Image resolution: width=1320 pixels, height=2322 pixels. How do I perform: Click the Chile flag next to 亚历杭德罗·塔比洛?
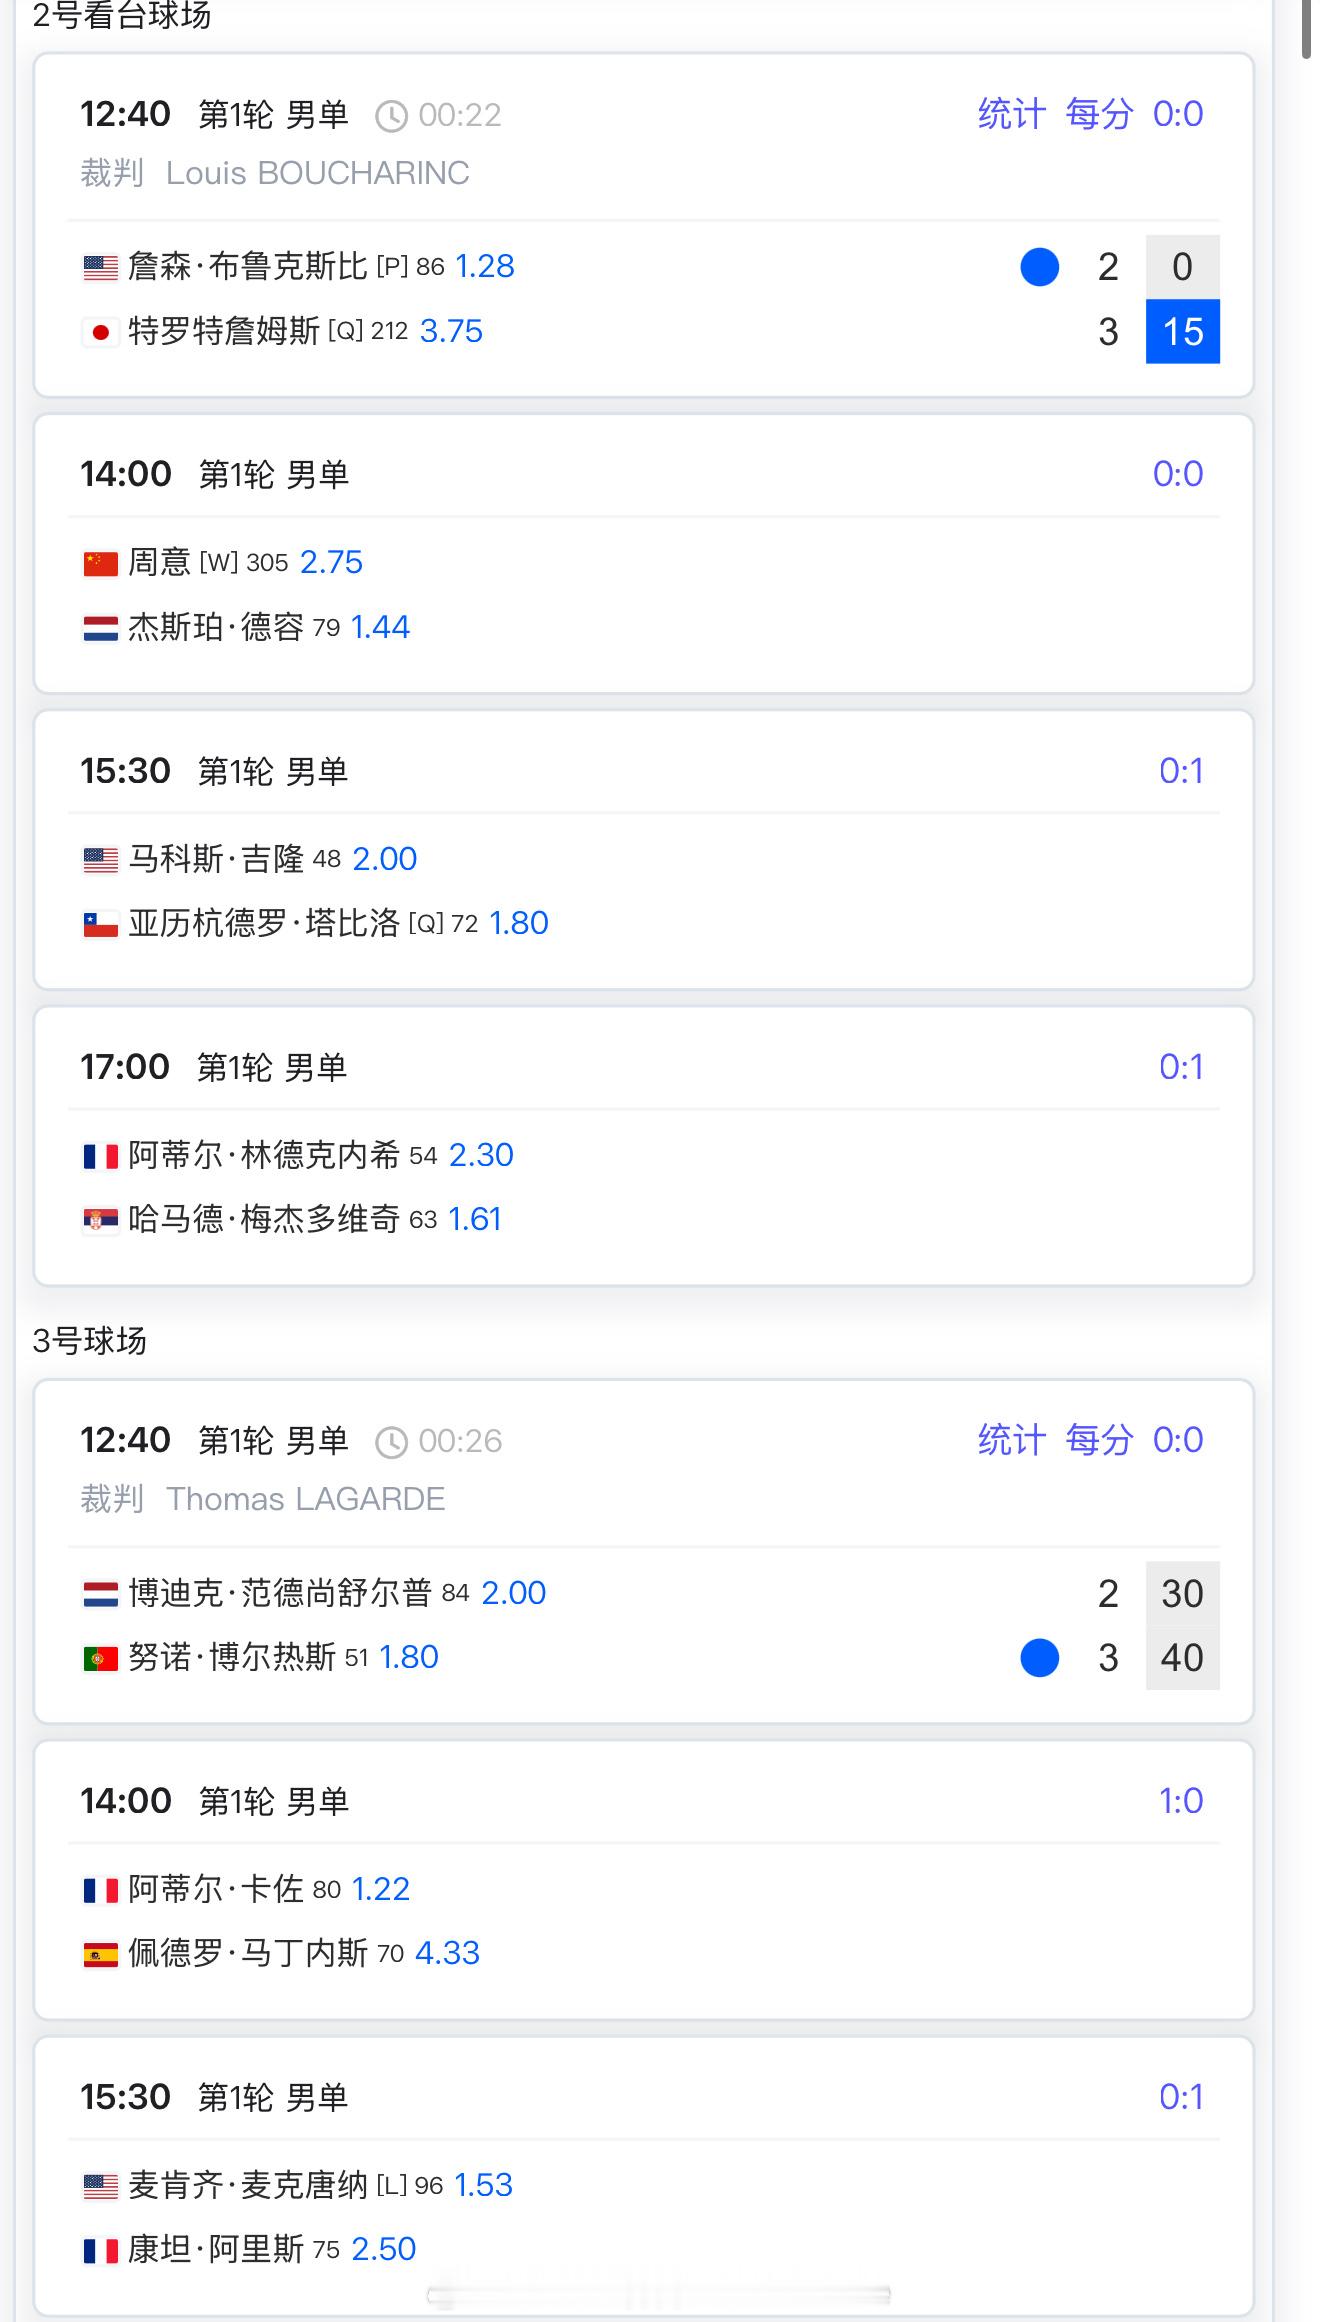pos(100,924)
